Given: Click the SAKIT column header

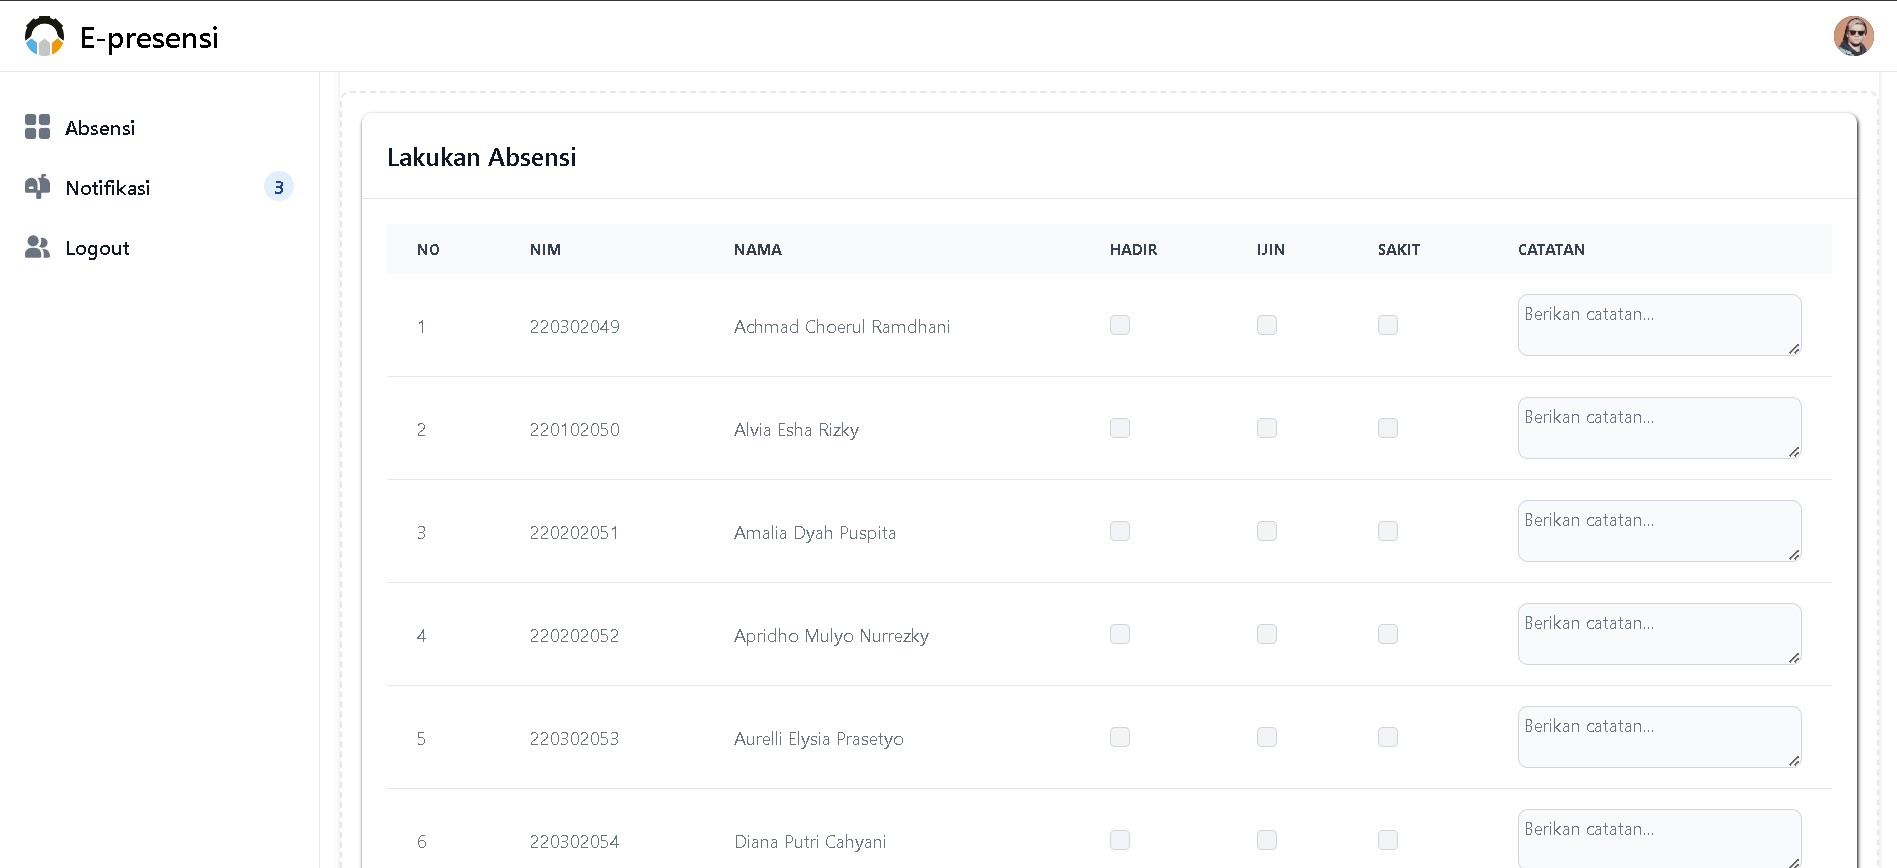Looking at the screenshot, I should [x=1399, y=250].
